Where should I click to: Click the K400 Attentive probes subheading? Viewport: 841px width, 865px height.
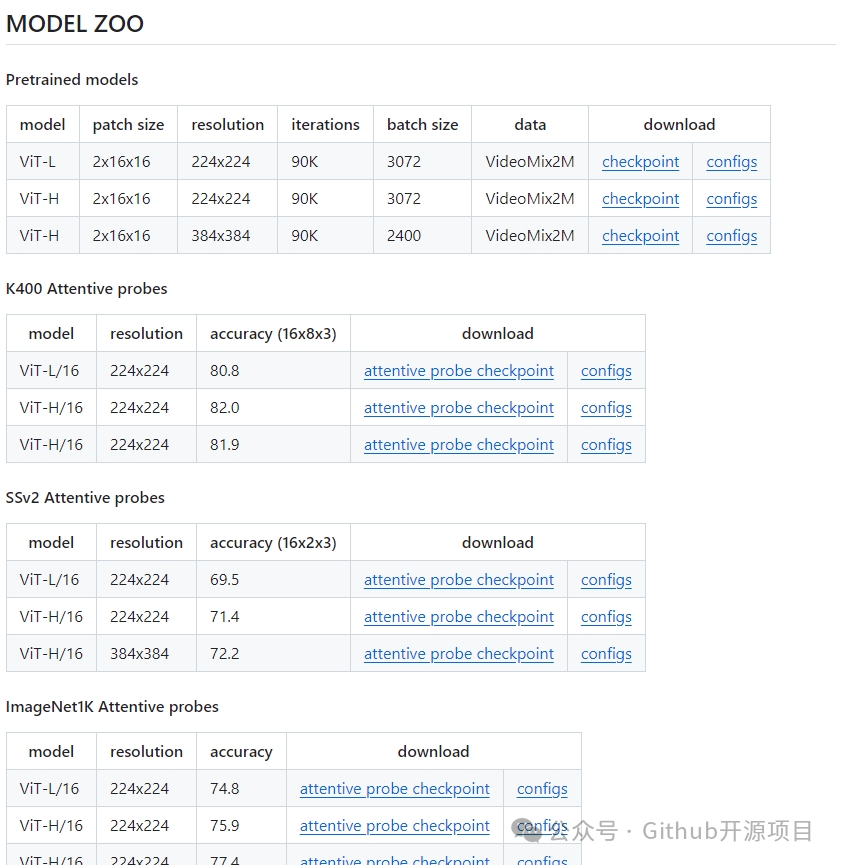[86, 289]
